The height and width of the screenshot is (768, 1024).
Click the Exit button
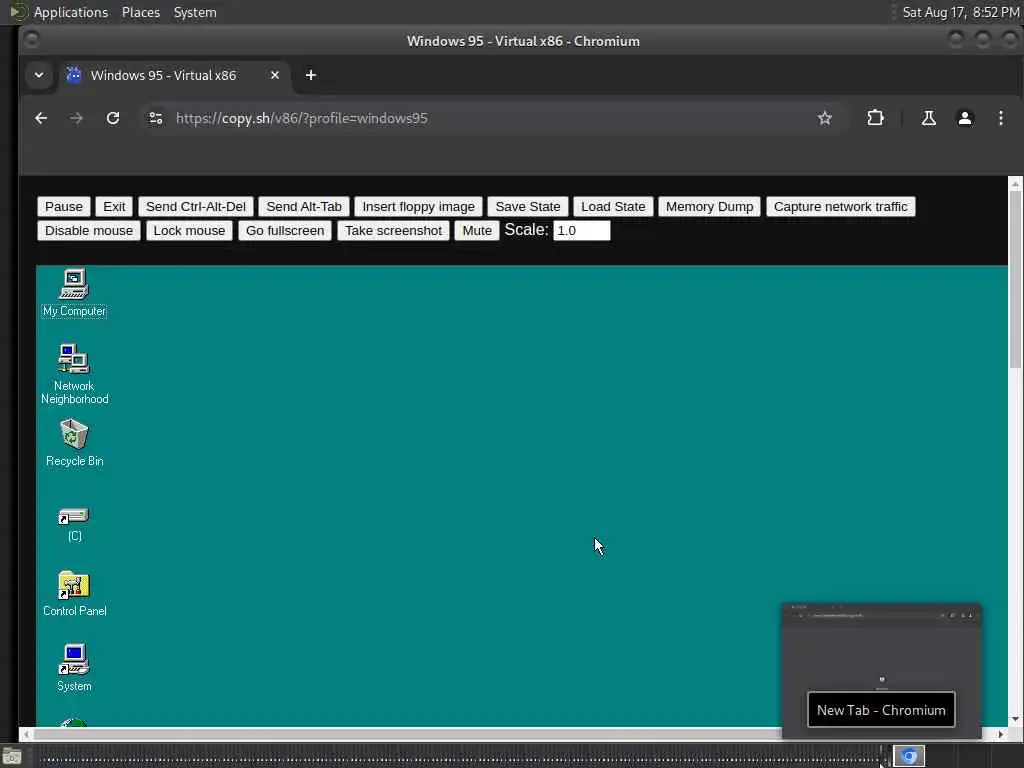pyautogui.click(x=114, y=206)
